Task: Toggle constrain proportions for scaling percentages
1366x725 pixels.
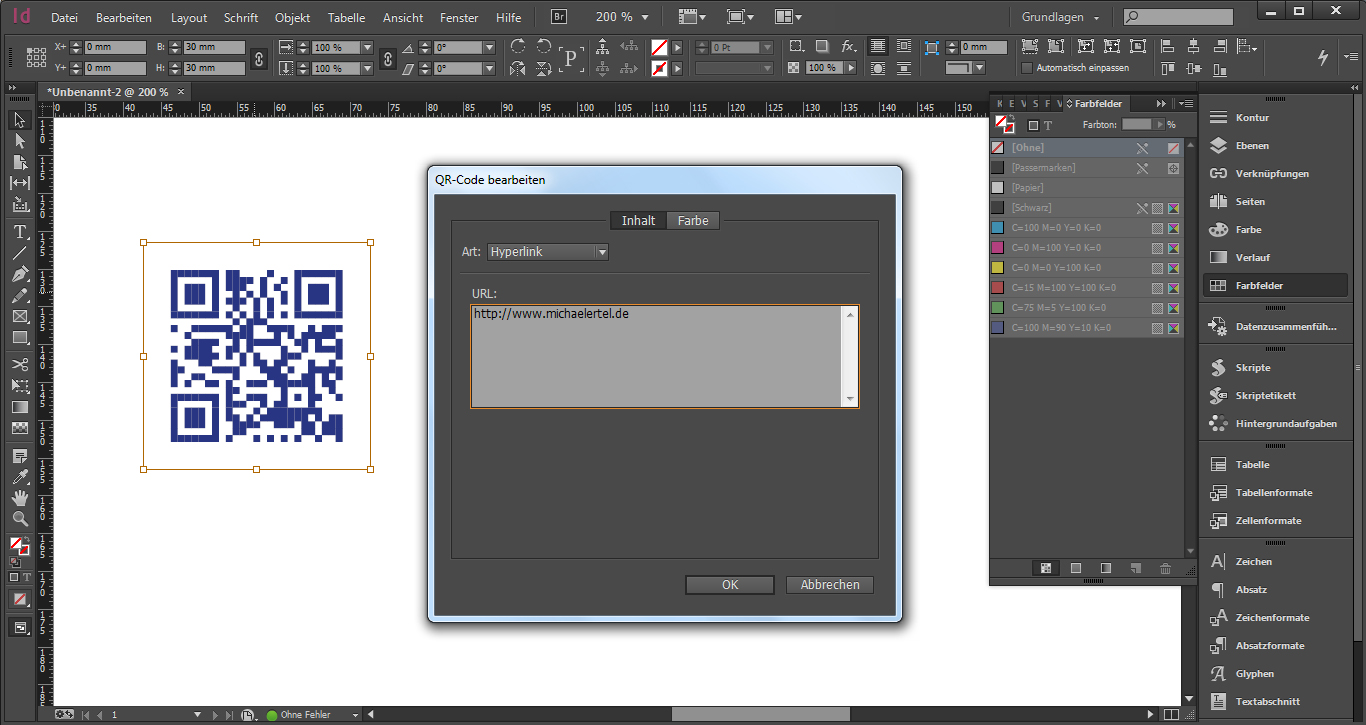Action: pos(388,58)
